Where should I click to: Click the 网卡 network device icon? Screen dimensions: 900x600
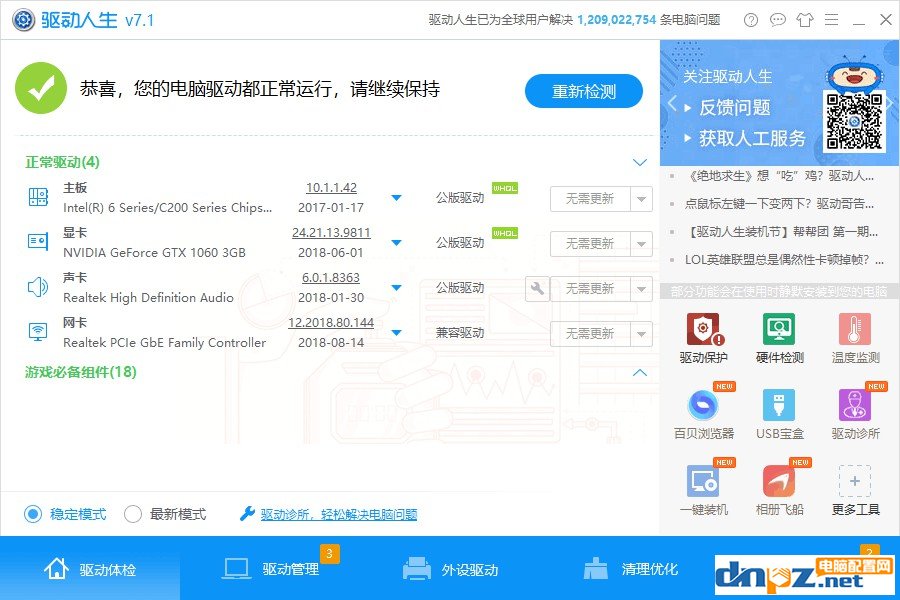tap(38, 331)
